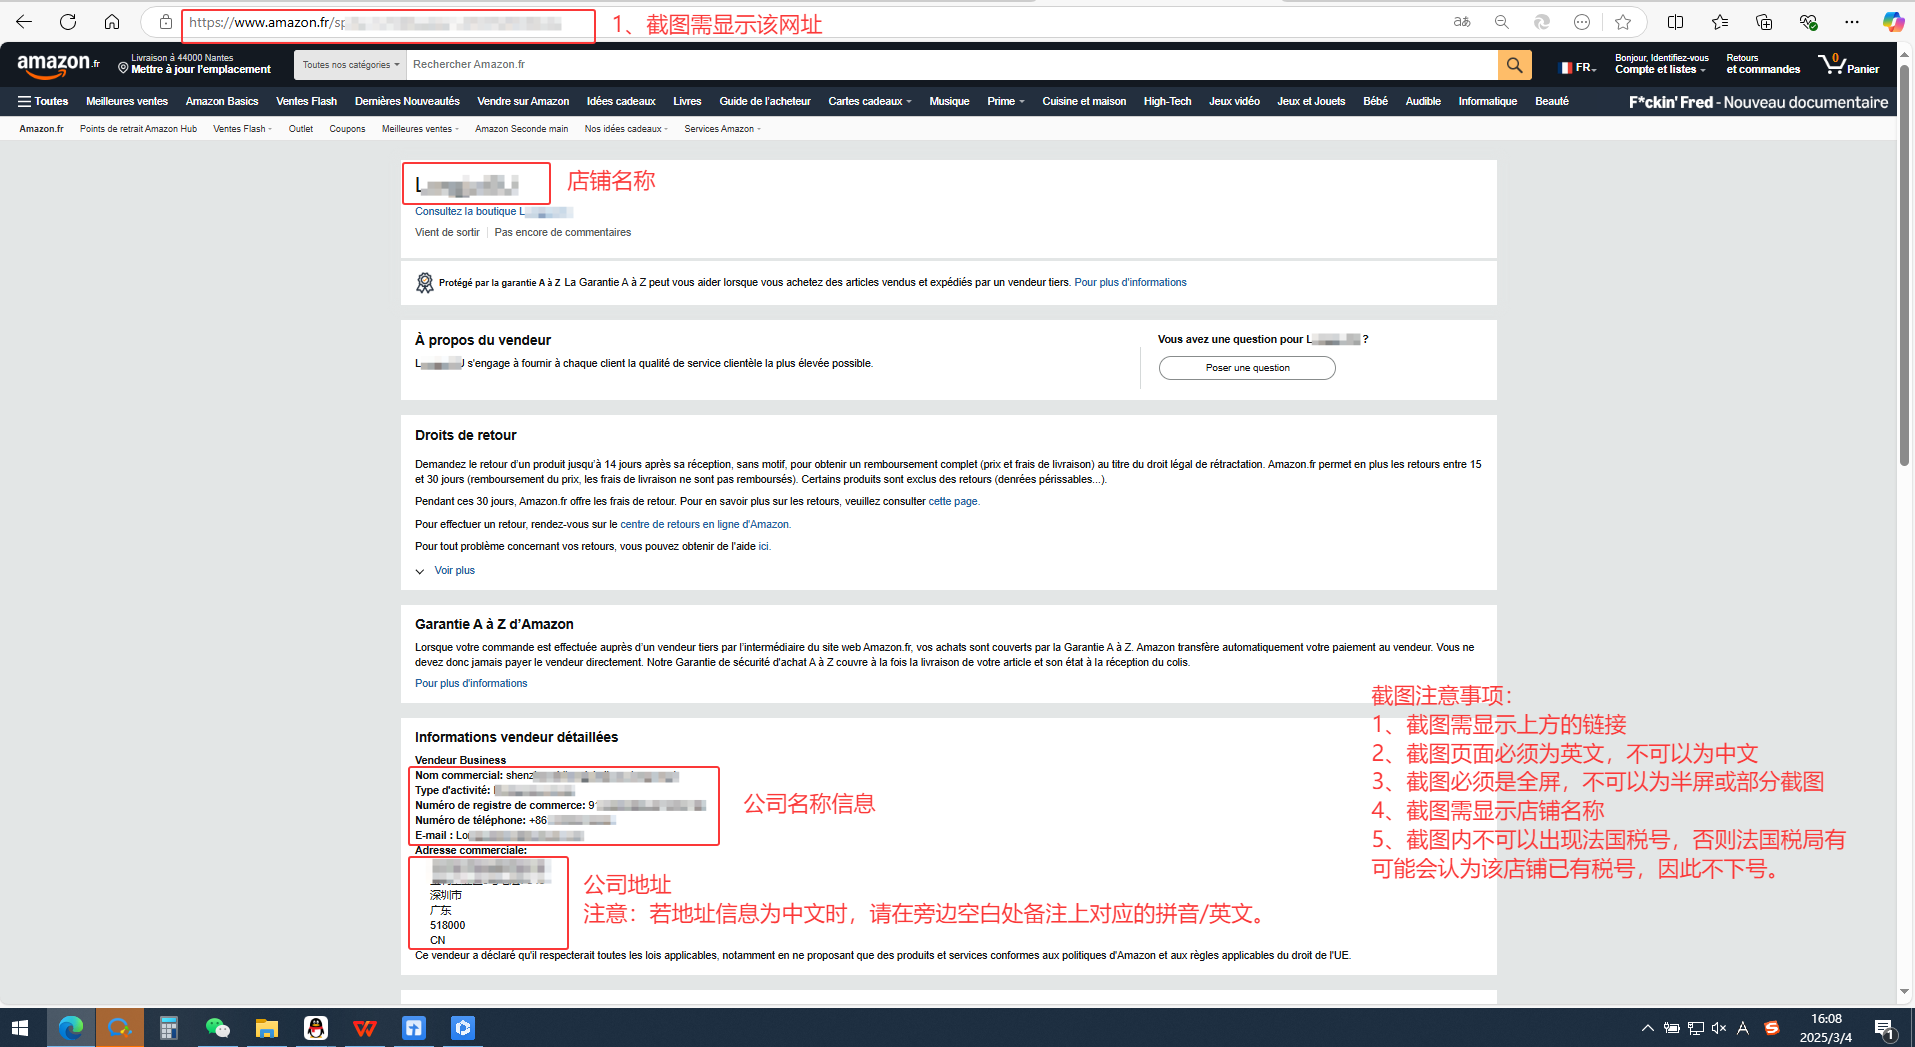This screenshot has width=1915, height=1047.
Task: Expand the FR language selector
Action: (x=1578, y=67)
